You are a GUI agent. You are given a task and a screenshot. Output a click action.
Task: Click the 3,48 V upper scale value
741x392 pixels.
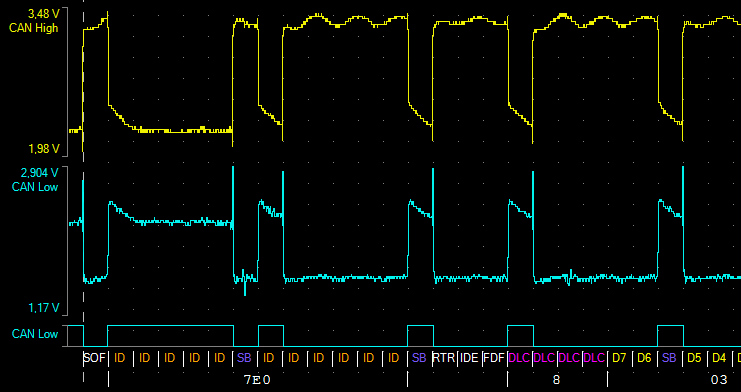43,13
